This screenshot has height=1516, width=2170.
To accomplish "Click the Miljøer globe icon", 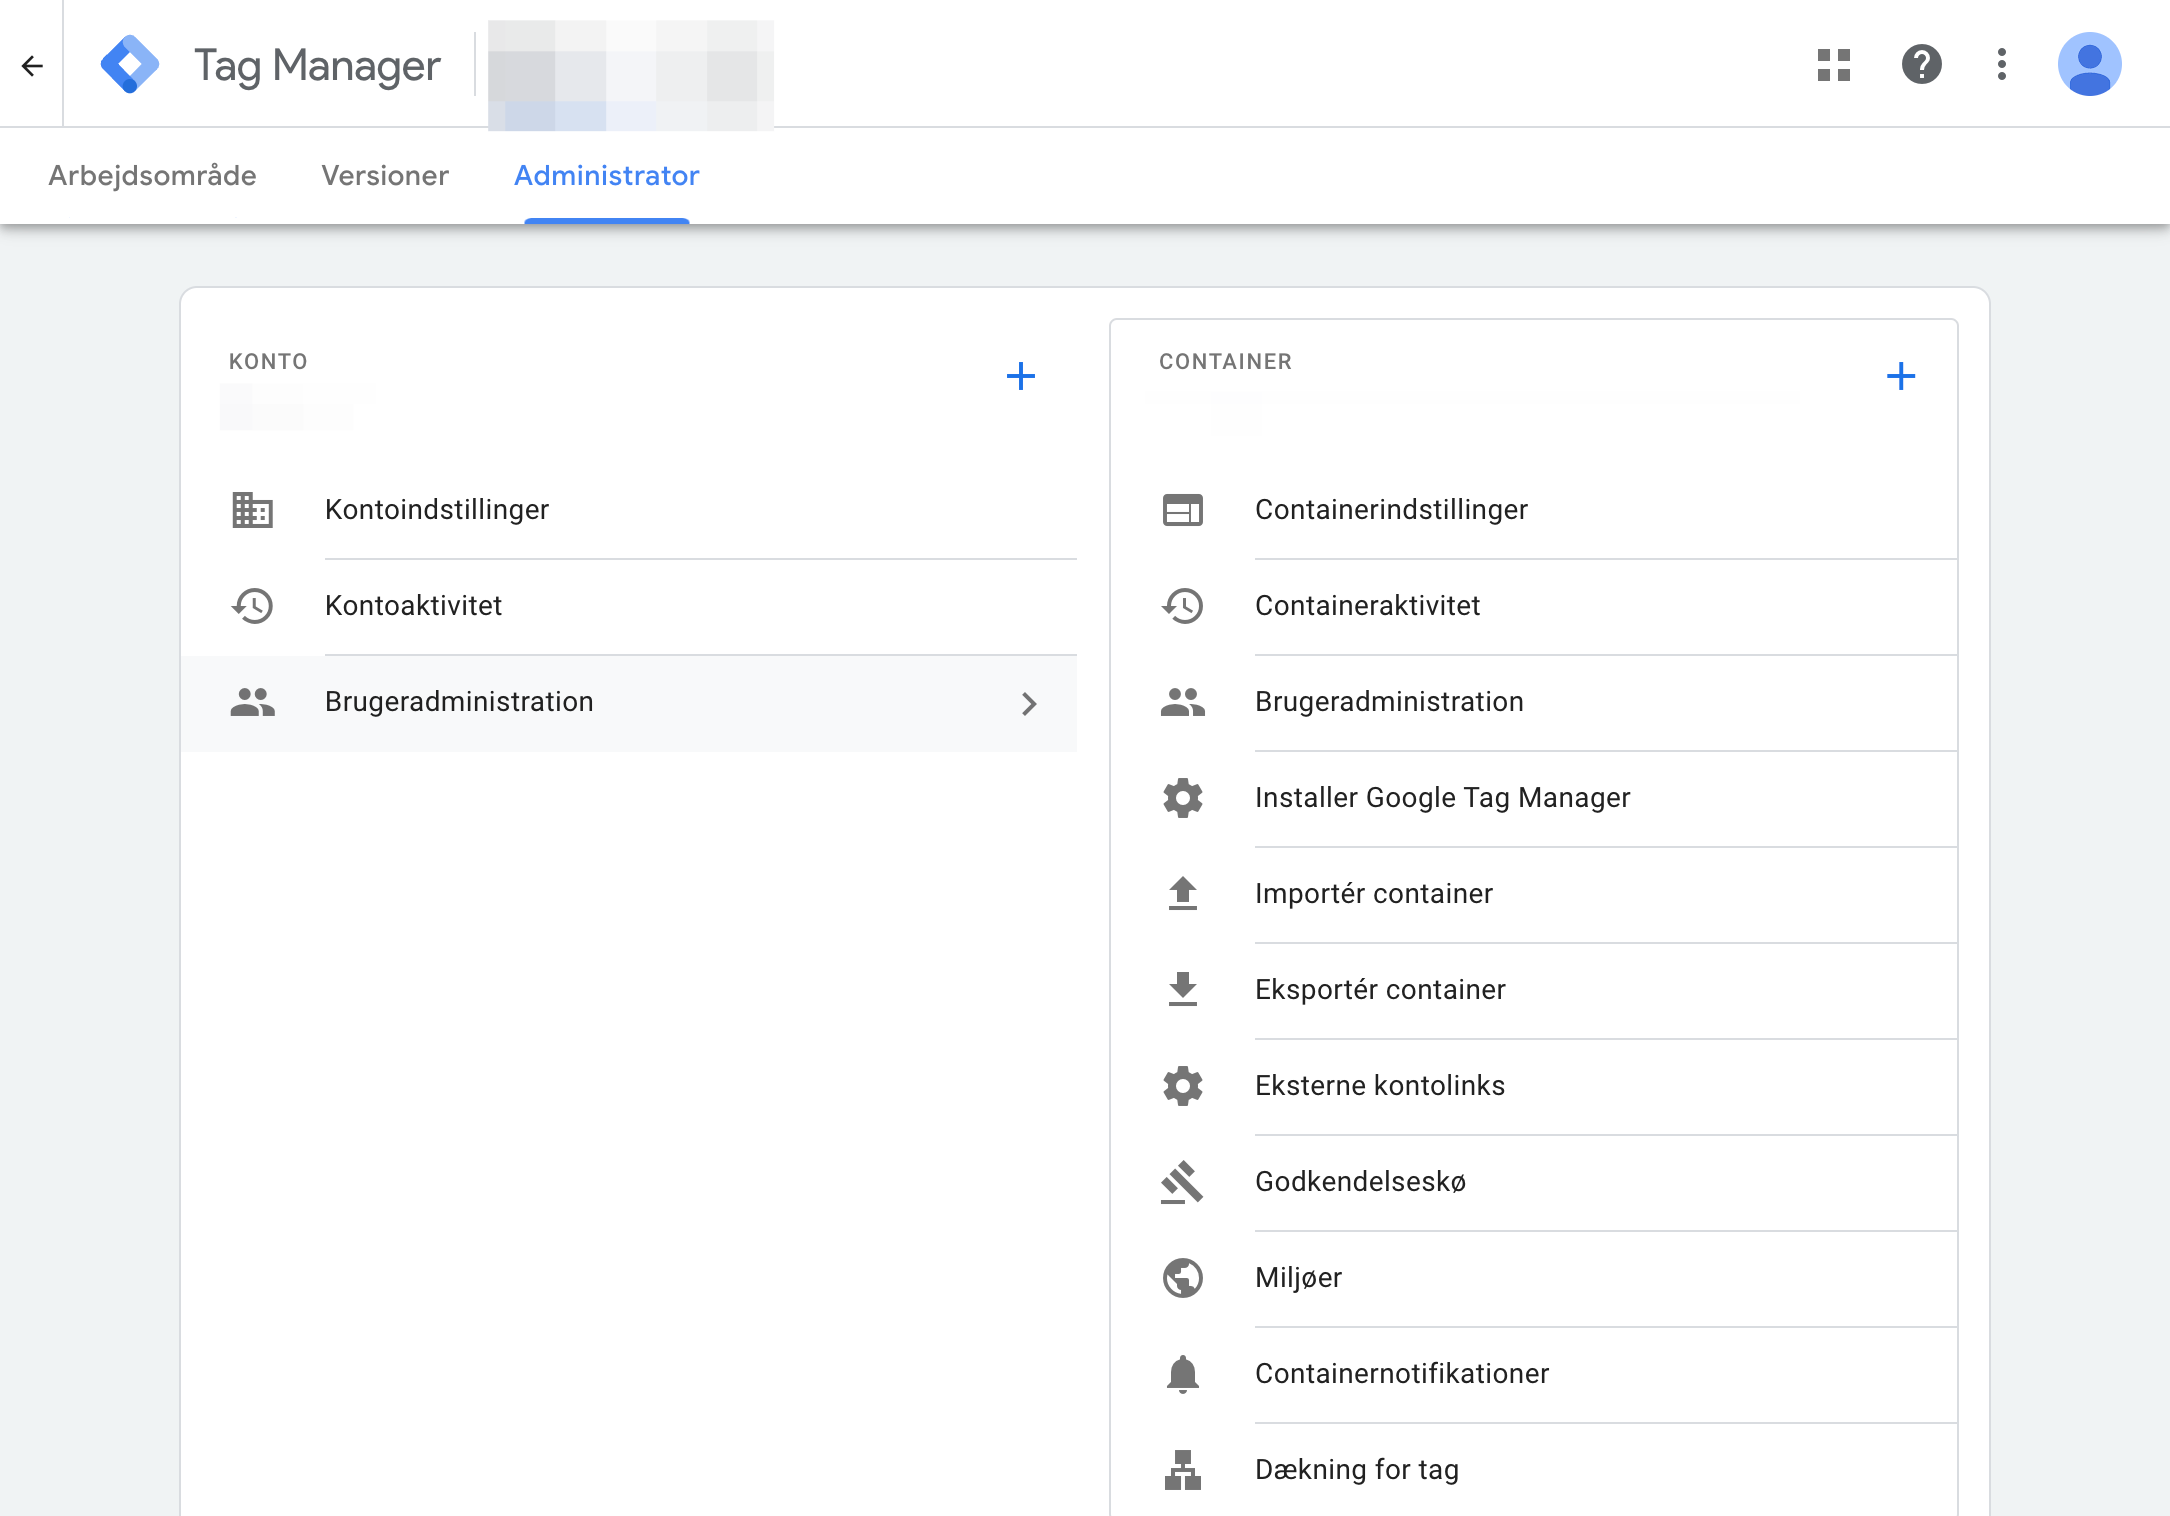I will coord(1182,1278).
